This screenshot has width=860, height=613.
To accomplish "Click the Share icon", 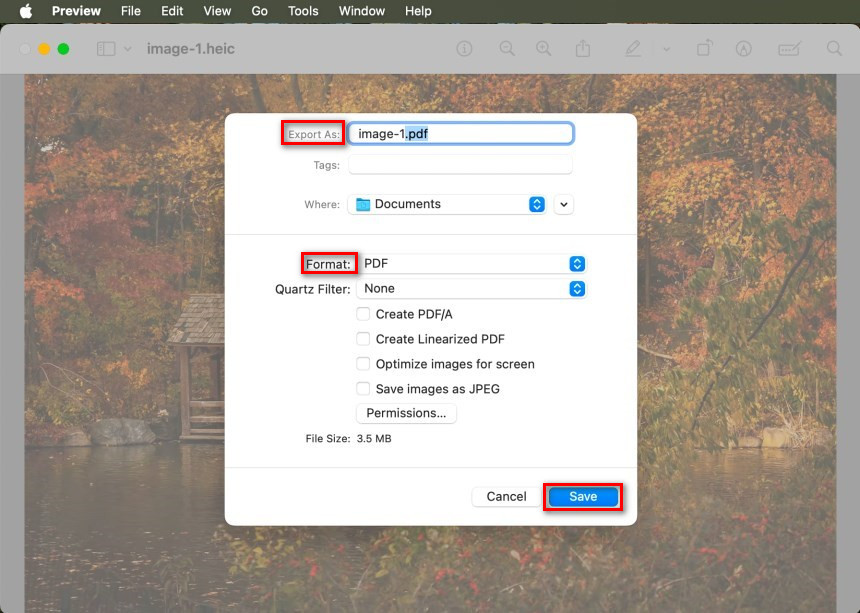I will click(x=583, y=48).
